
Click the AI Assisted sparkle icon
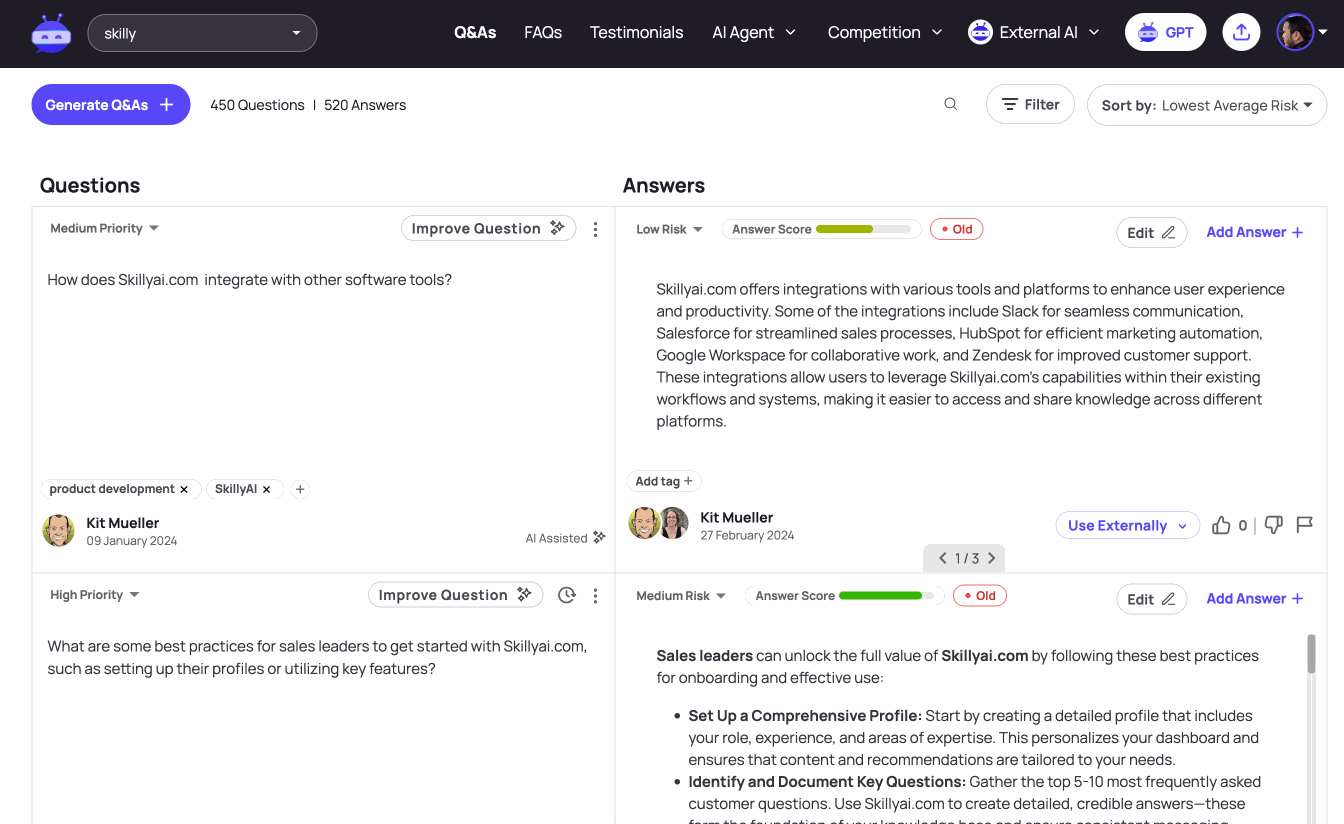click(599, 537)
